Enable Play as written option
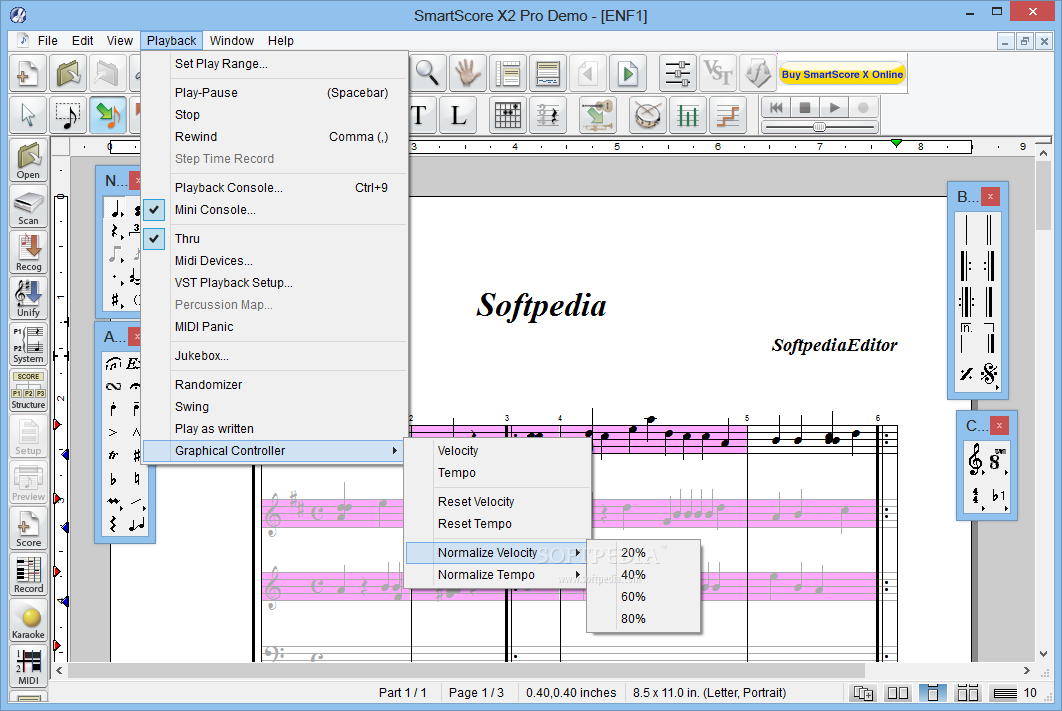This screenshot has height=711, width=1062. (x=275, y=429)
